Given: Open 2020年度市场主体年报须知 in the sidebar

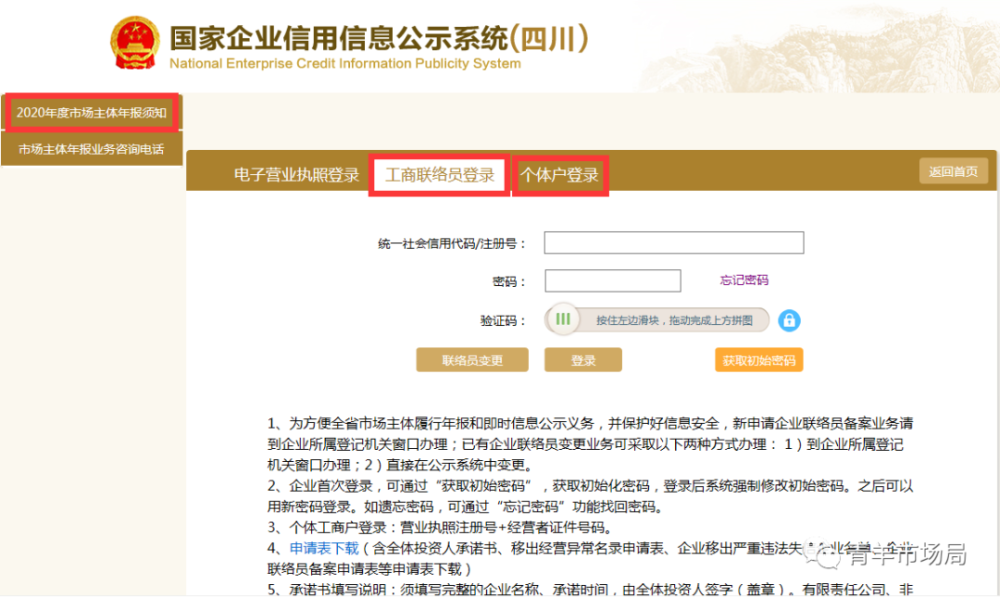Looking at the screenshot, I should [x=92, y=113].
